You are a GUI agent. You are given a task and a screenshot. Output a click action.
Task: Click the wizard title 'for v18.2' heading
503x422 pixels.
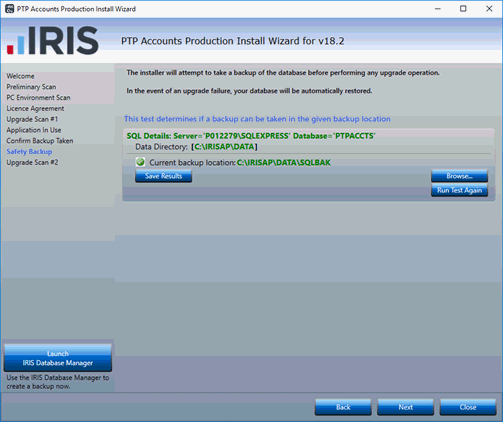pos(233,41)
